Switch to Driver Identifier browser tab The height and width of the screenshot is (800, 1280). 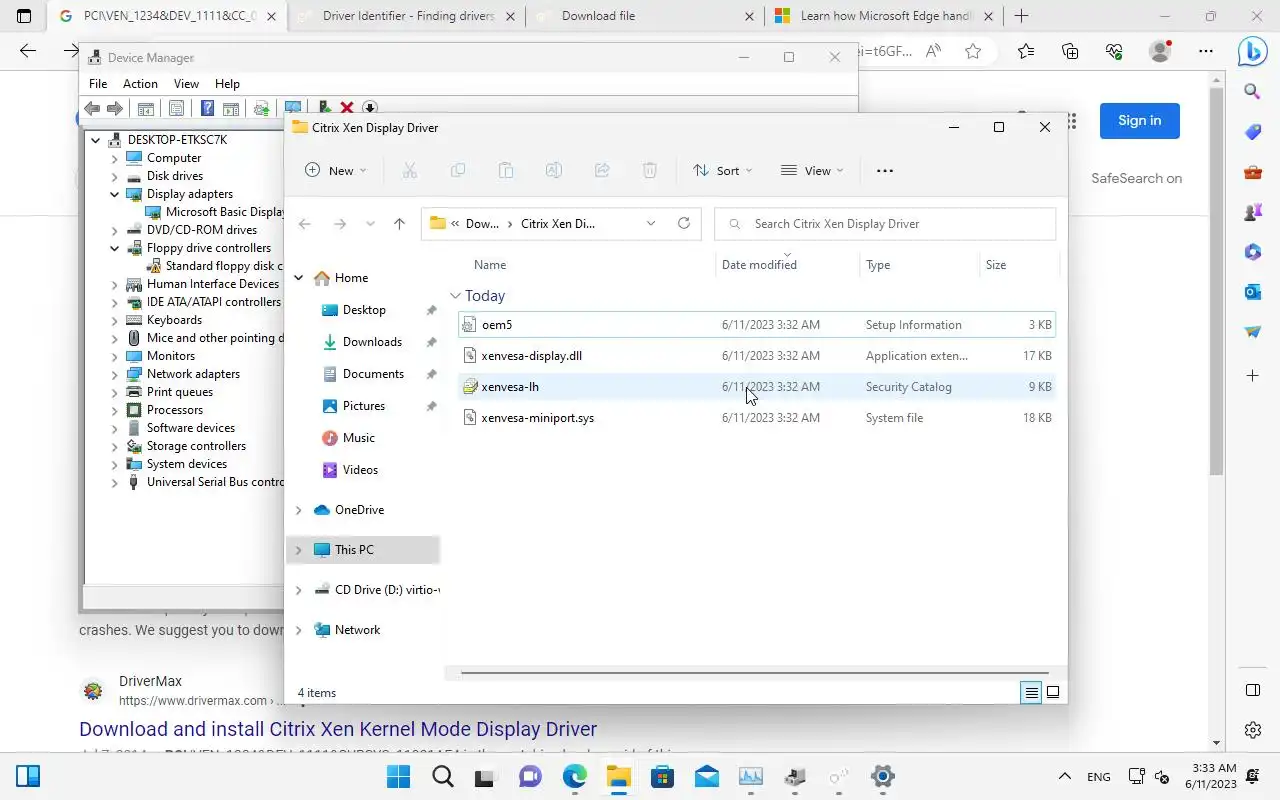point(408,16)
